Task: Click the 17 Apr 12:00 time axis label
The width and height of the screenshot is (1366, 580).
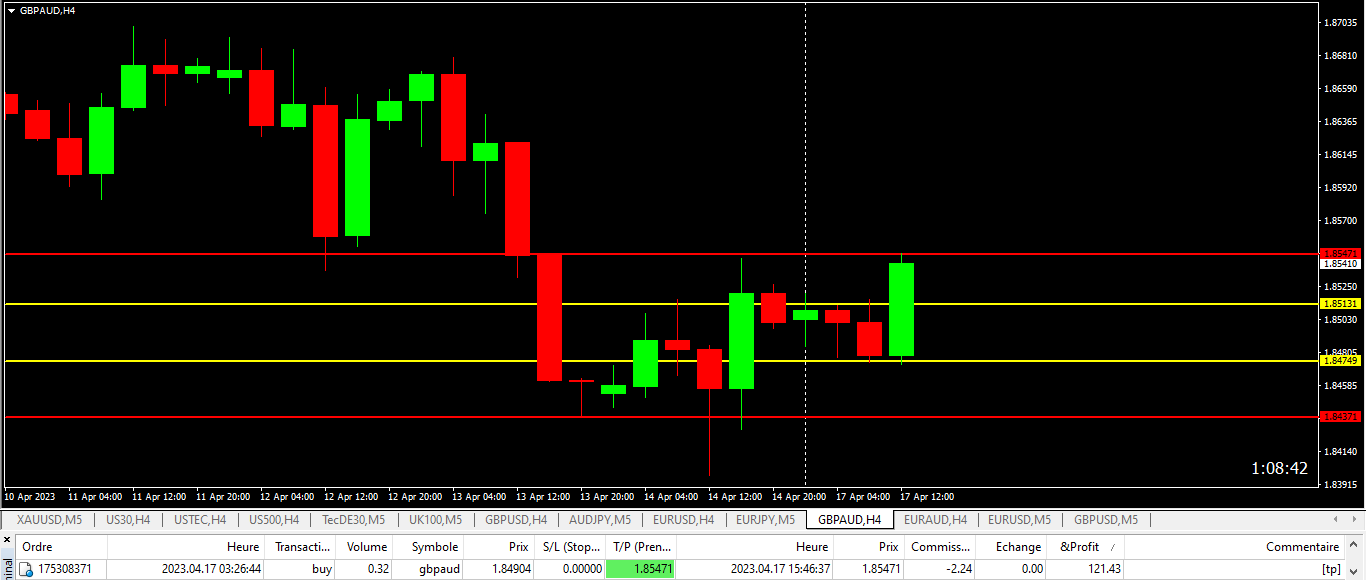Action: pos(926,497)
